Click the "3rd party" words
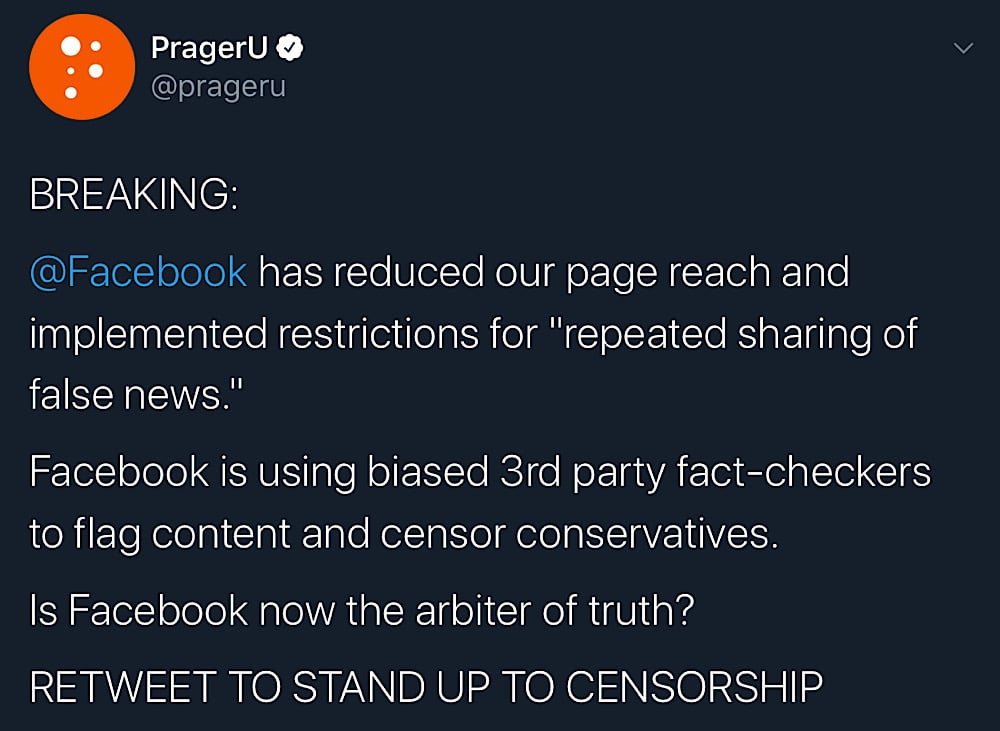 [x=582, y=473]
